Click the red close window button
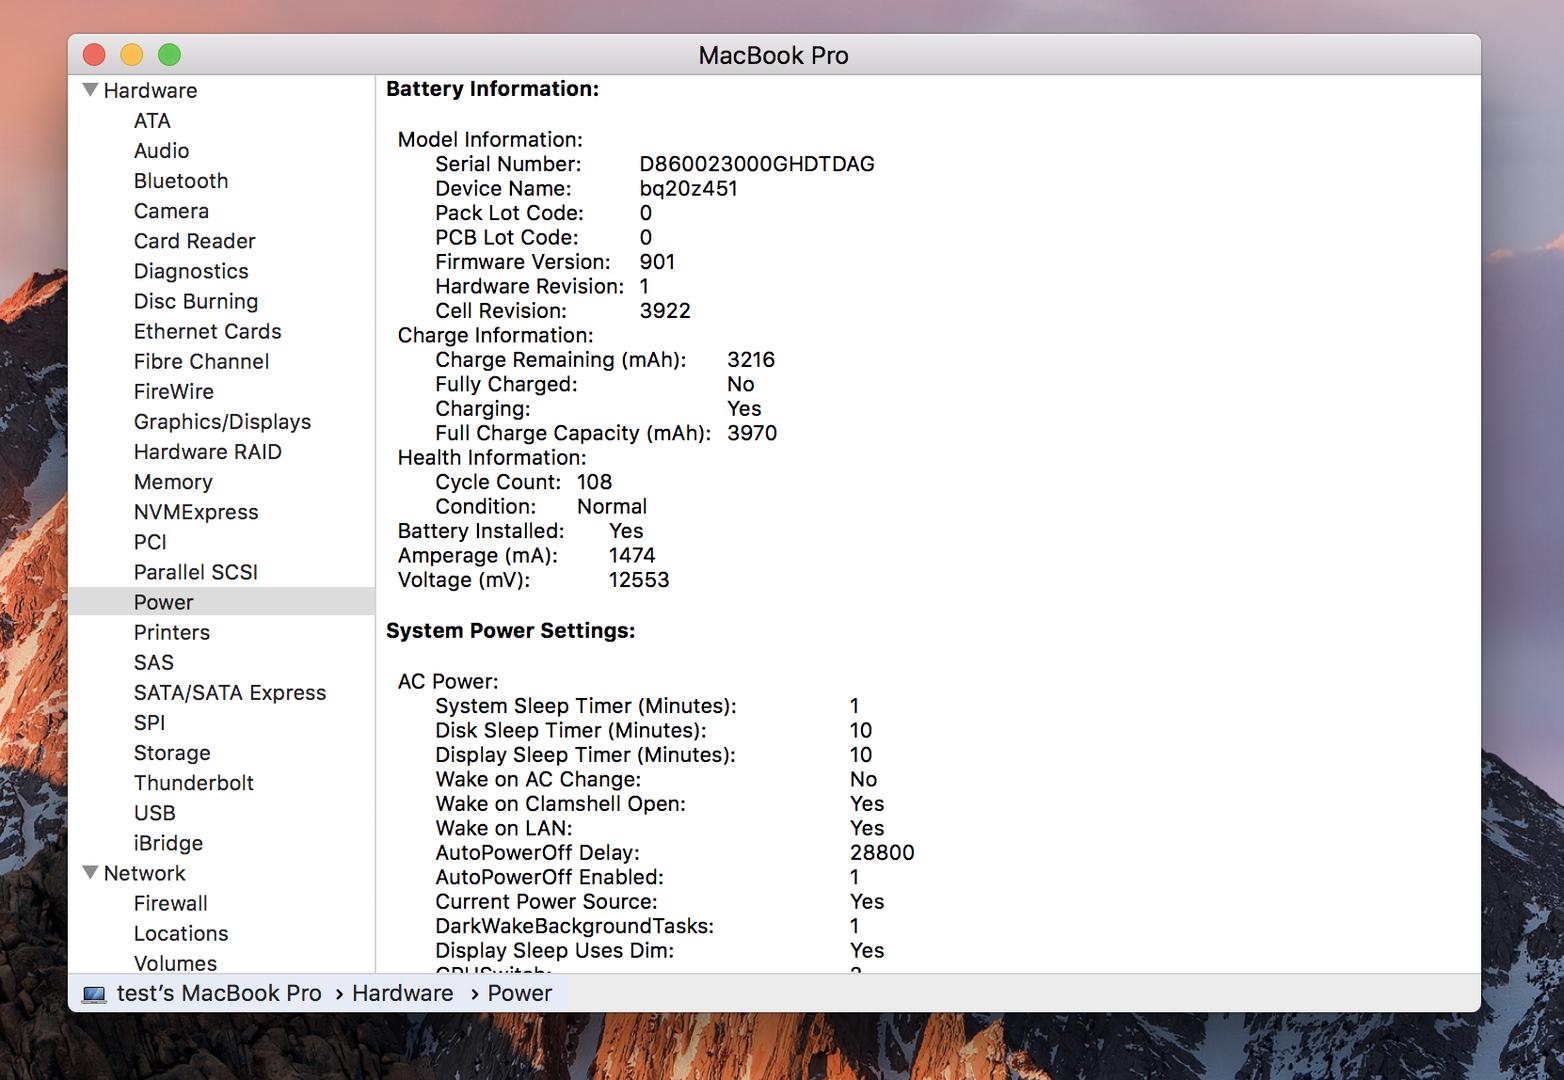Image resolution: width=1564 pixels, height=1080 pixels. click(x=94, y=55)
